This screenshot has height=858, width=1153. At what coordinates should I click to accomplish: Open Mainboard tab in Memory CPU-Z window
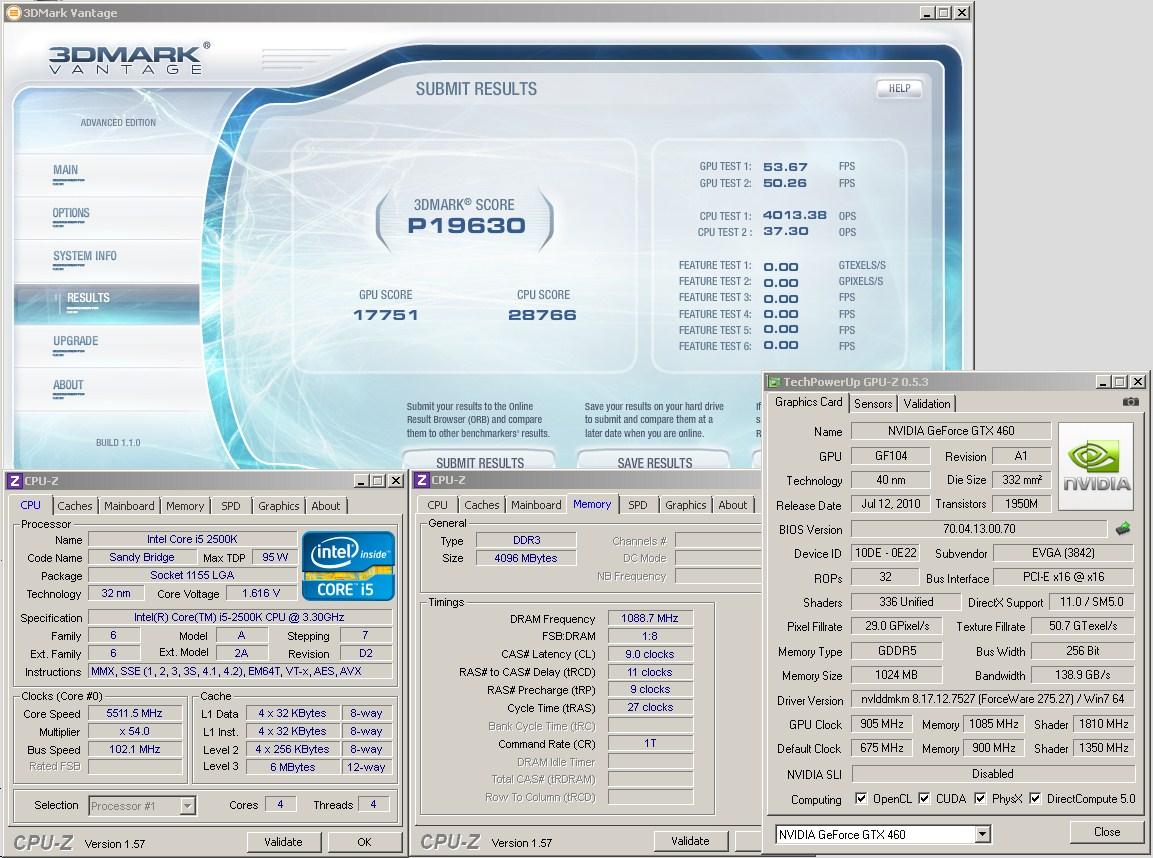tap(536, 505)
